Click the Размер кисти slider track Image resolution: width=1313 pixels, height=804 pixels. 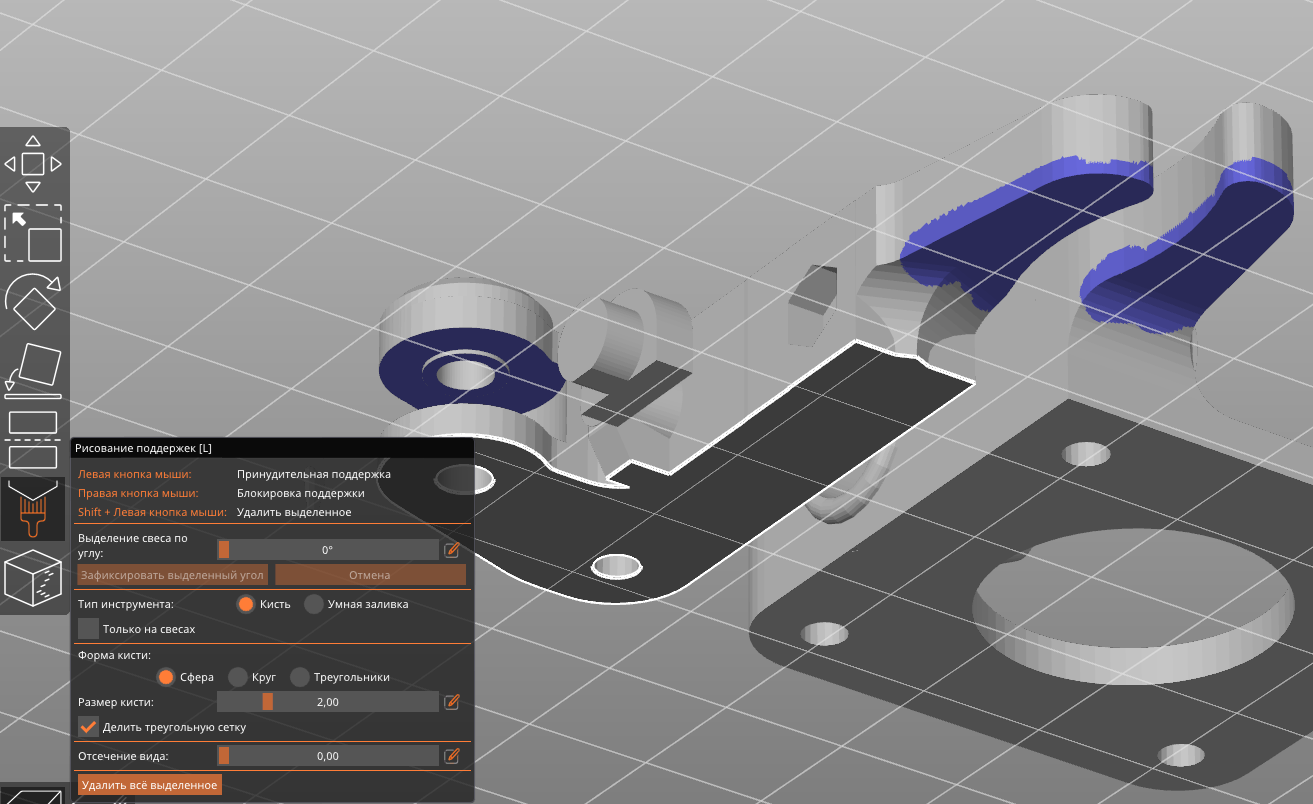coord(327,702)
